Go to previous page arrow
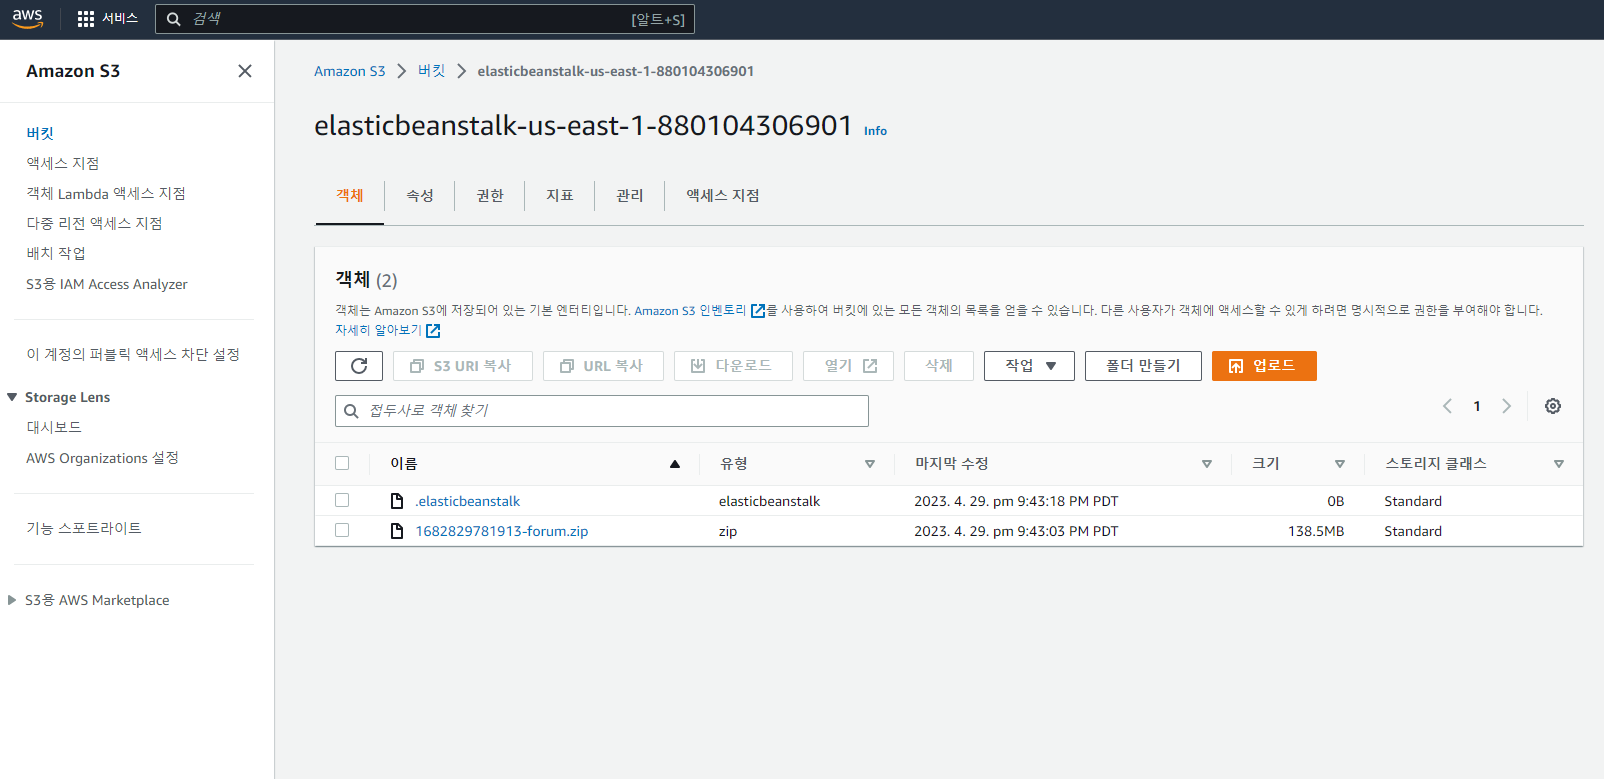Viewport: 1604px width, 779px height. [1447, 406]
